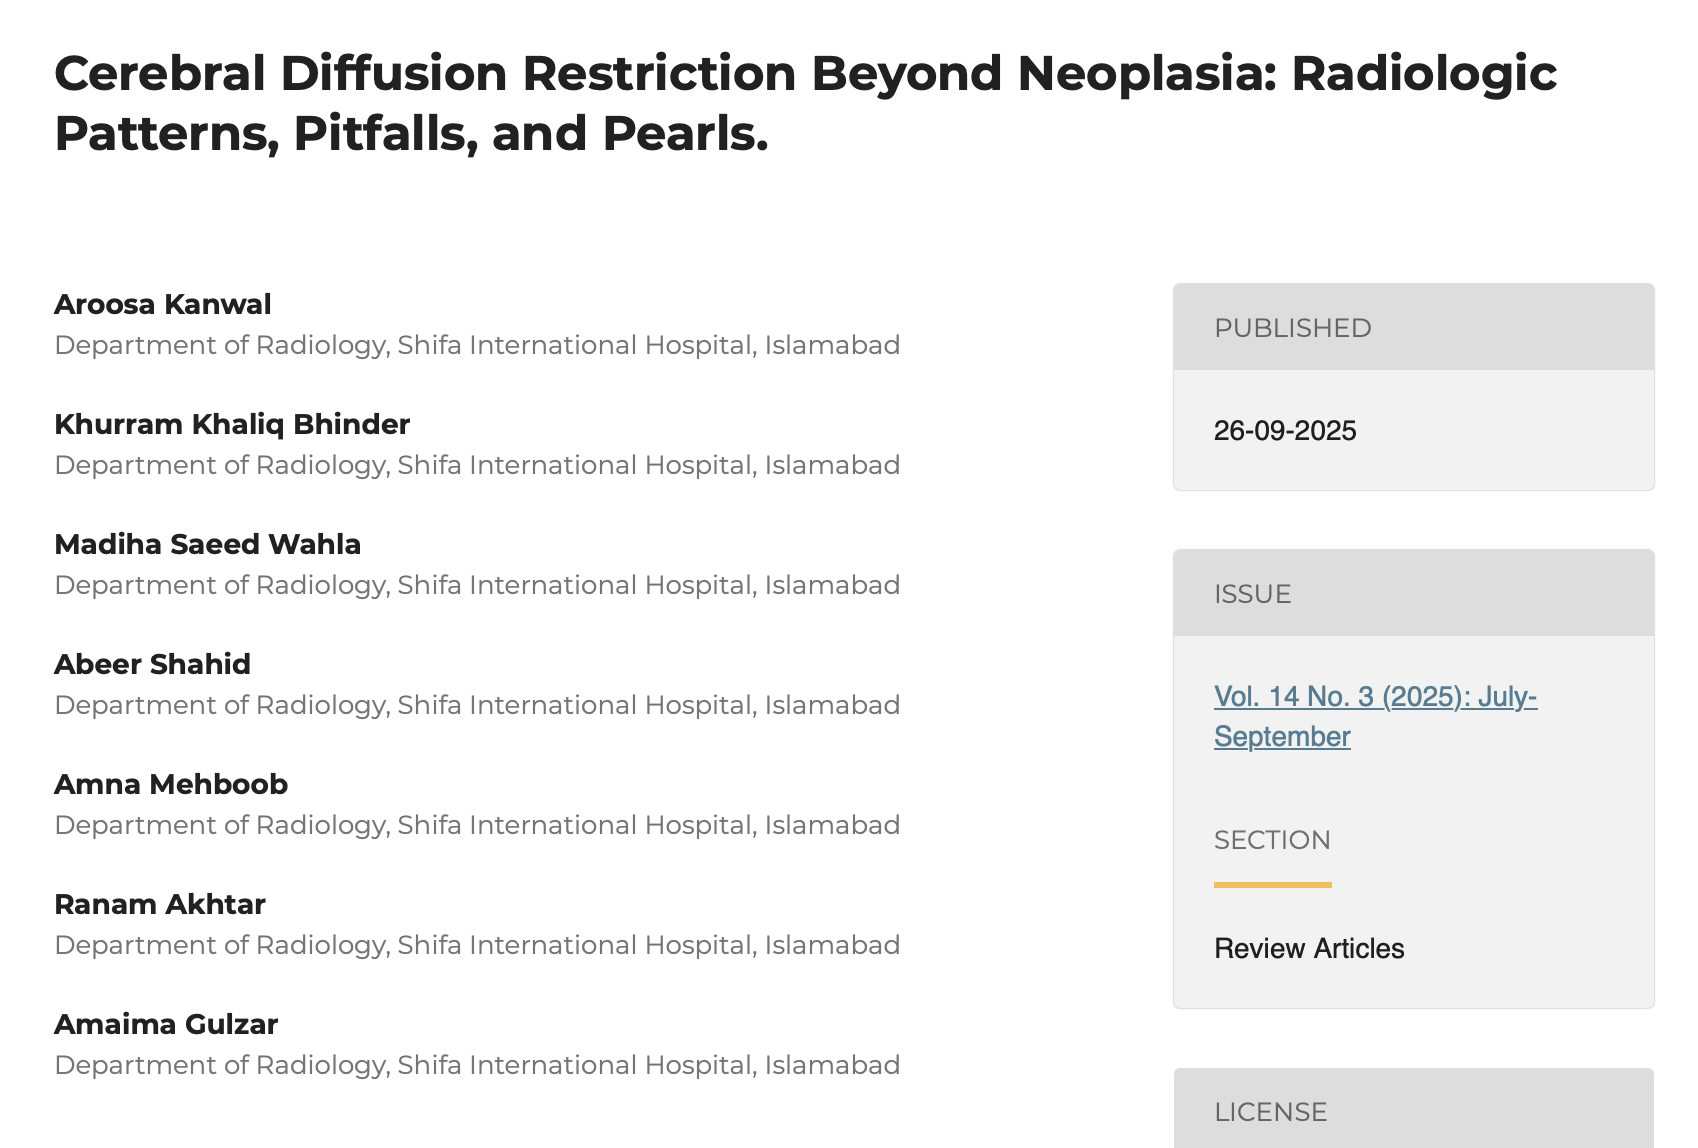Click the Review Articles section text
The width and height of the screenshot is (1698, 1148).
pyautogui.click(x=1309, y=948)
